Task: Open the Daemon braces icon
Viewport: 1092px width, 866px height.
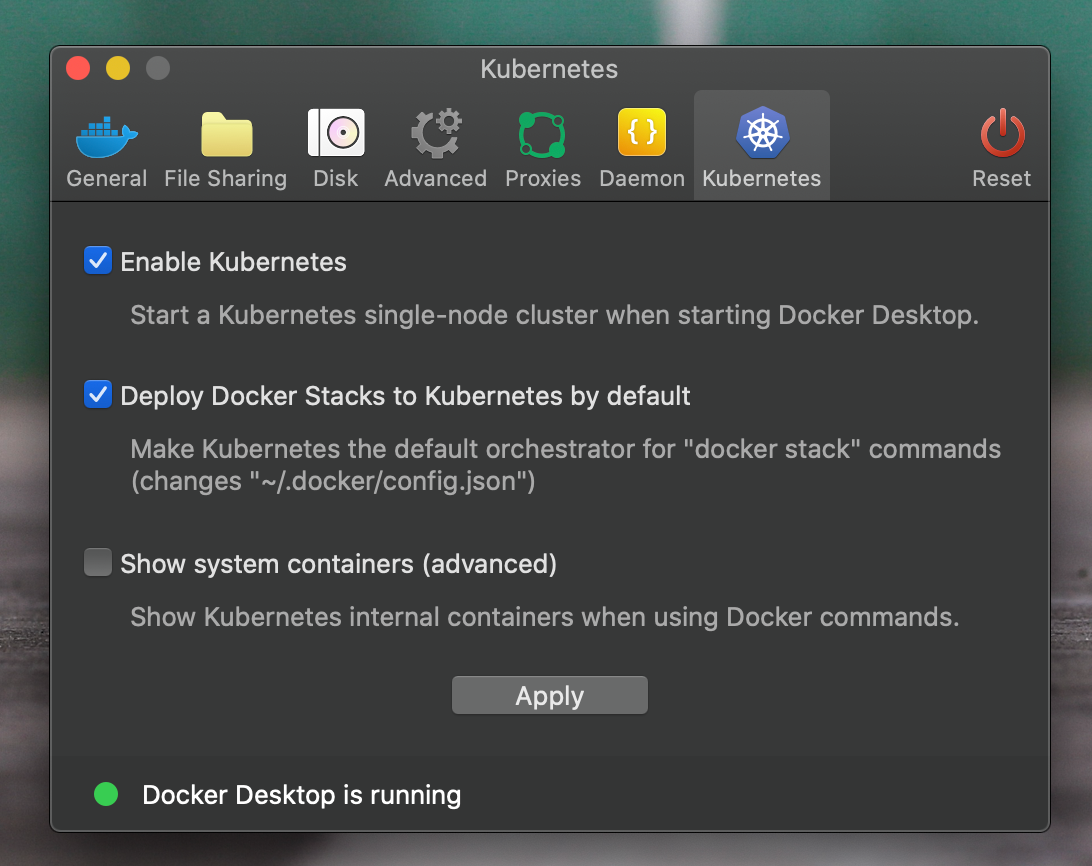Action: [641, 132]
